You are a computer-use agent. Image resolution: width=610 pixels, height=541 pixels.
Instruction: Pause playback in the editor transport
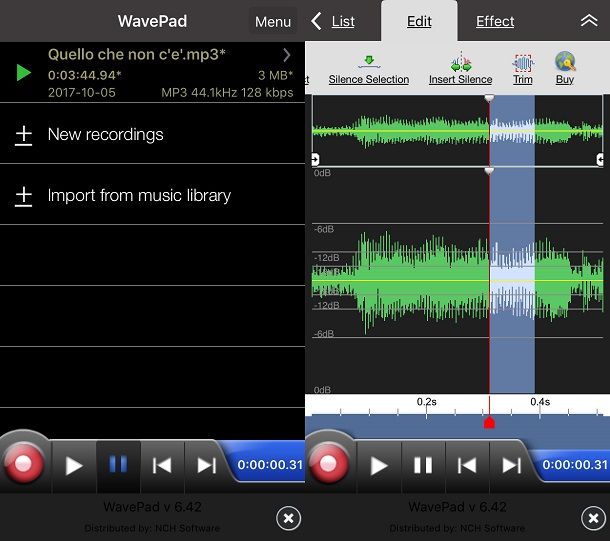(423, 466)
